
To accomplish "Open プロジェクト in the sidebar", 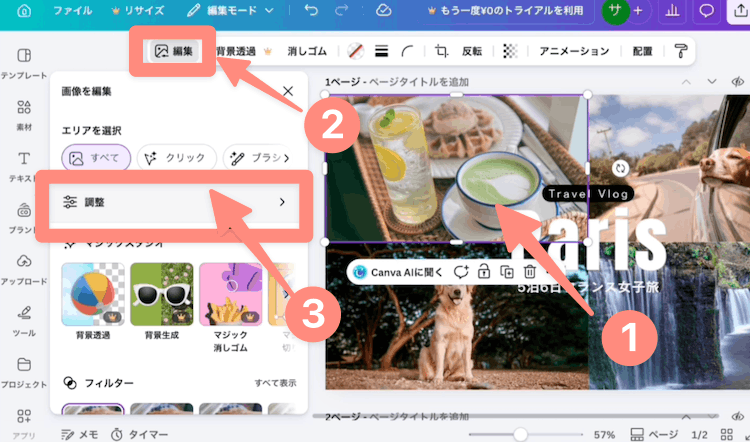I will (x=24, y=374).
